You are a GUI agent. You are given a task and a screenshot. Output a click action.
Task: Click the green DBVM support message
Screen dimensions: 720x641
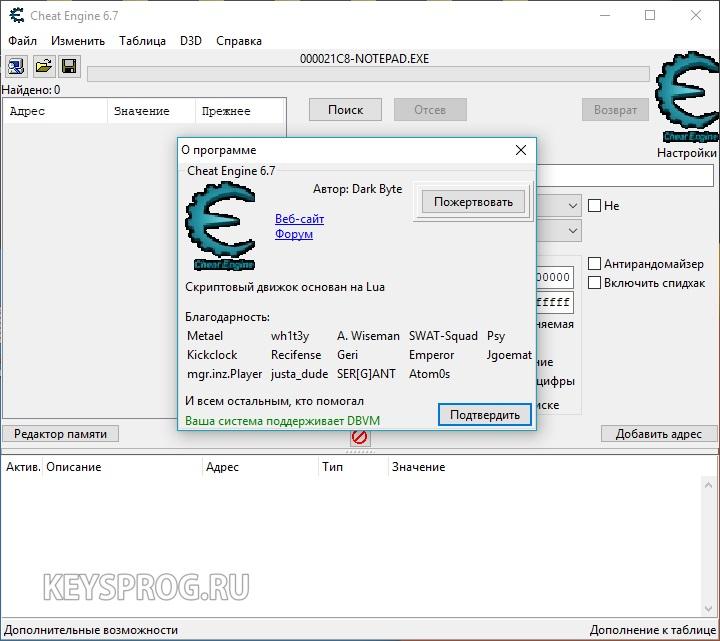coord(282,421)
